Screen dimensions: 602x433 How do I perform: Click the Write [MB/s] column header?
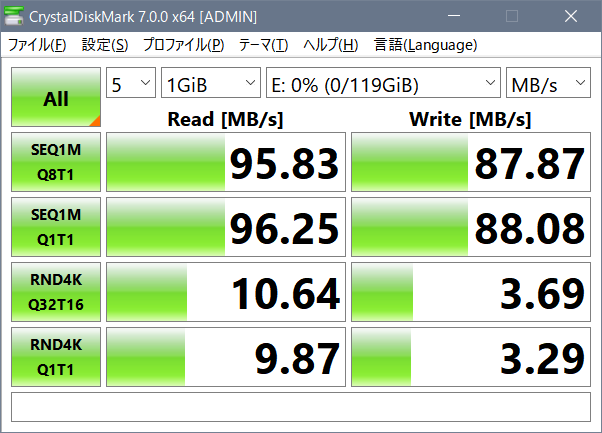471,119
